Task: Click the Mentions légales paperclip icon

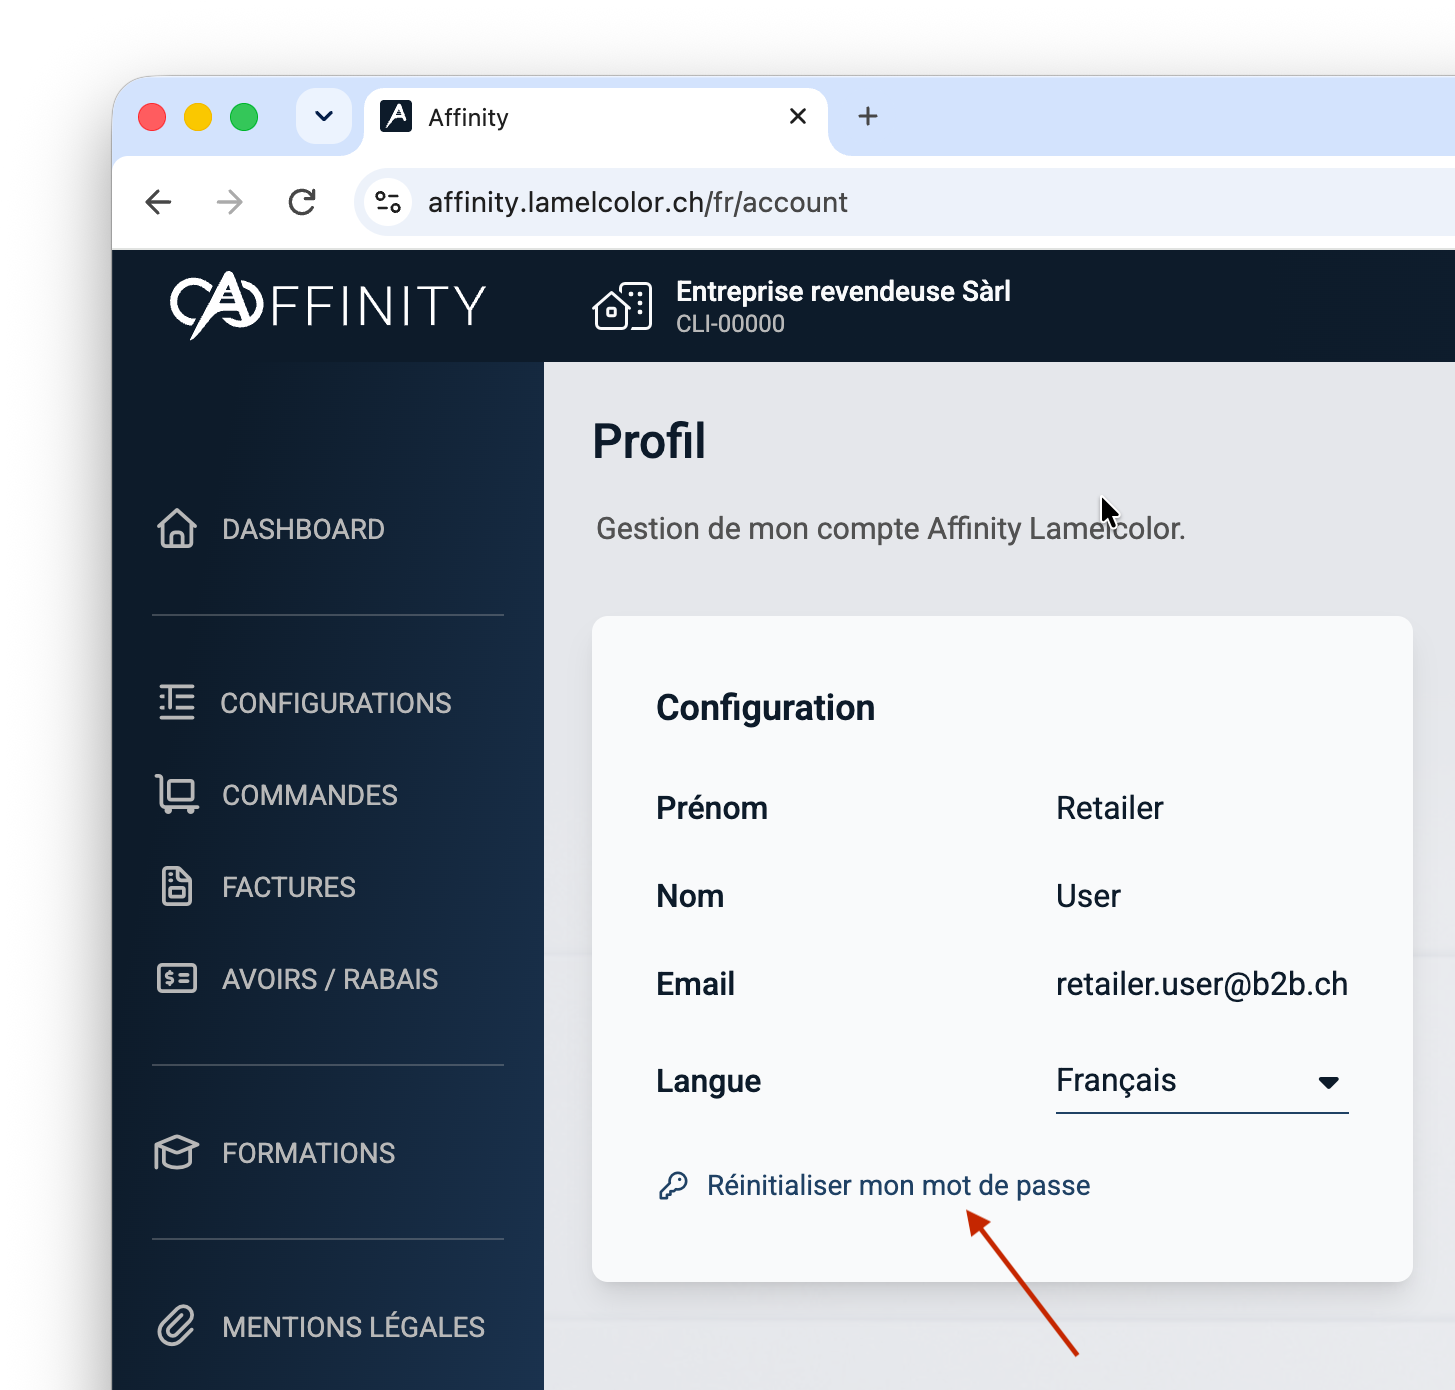Action: click(x=177, y=1326)
